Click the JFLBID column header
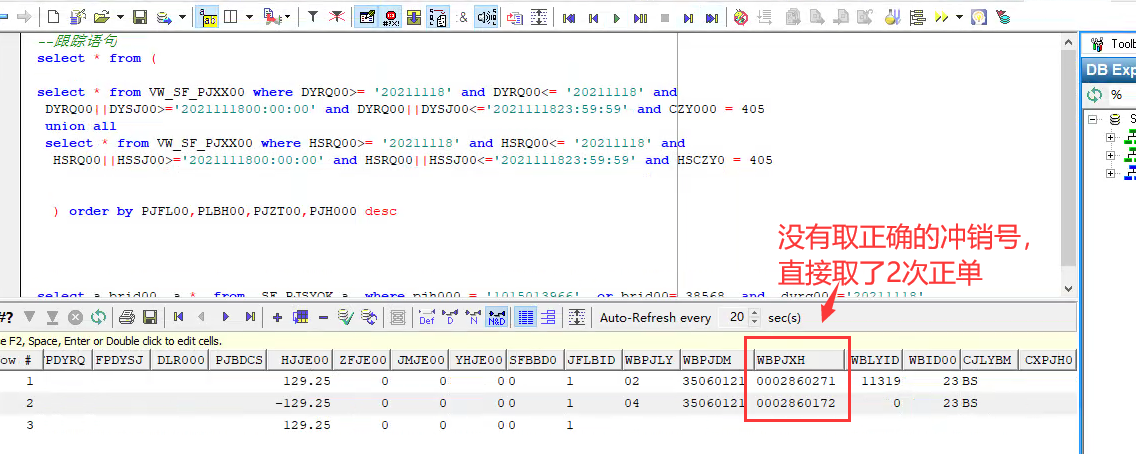Viewport: 1136px width, 454px height. pyautogui.click(x=591, y=359)
